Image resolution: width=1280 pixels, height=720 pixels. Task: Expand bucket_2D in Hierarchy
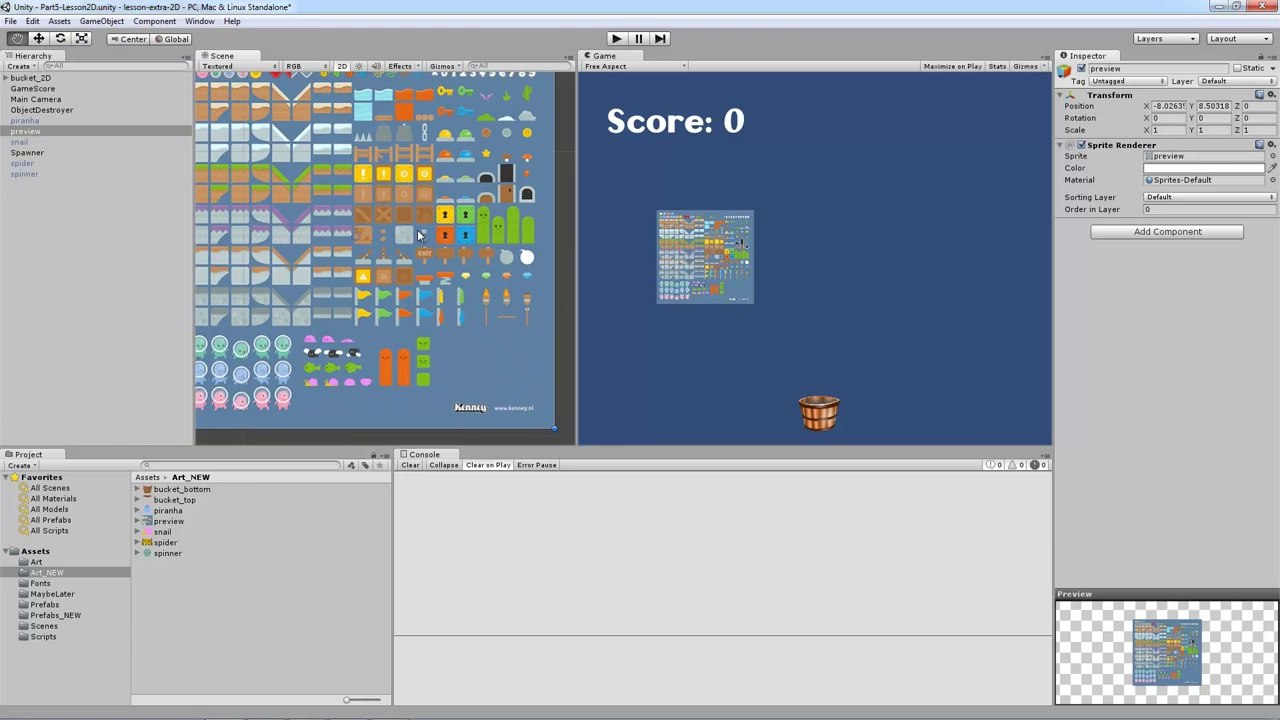6,78
